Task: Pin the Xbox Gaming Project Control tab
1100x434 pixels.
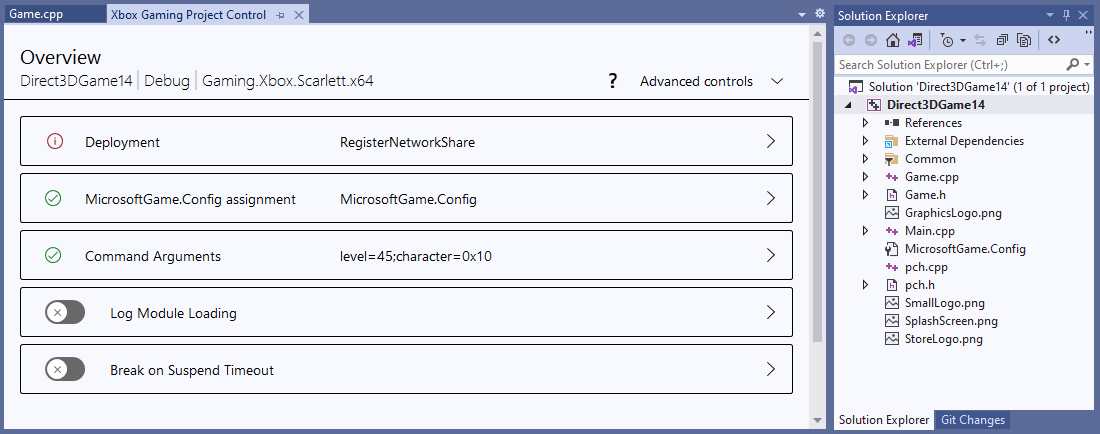Action: (x=281, y=15)
